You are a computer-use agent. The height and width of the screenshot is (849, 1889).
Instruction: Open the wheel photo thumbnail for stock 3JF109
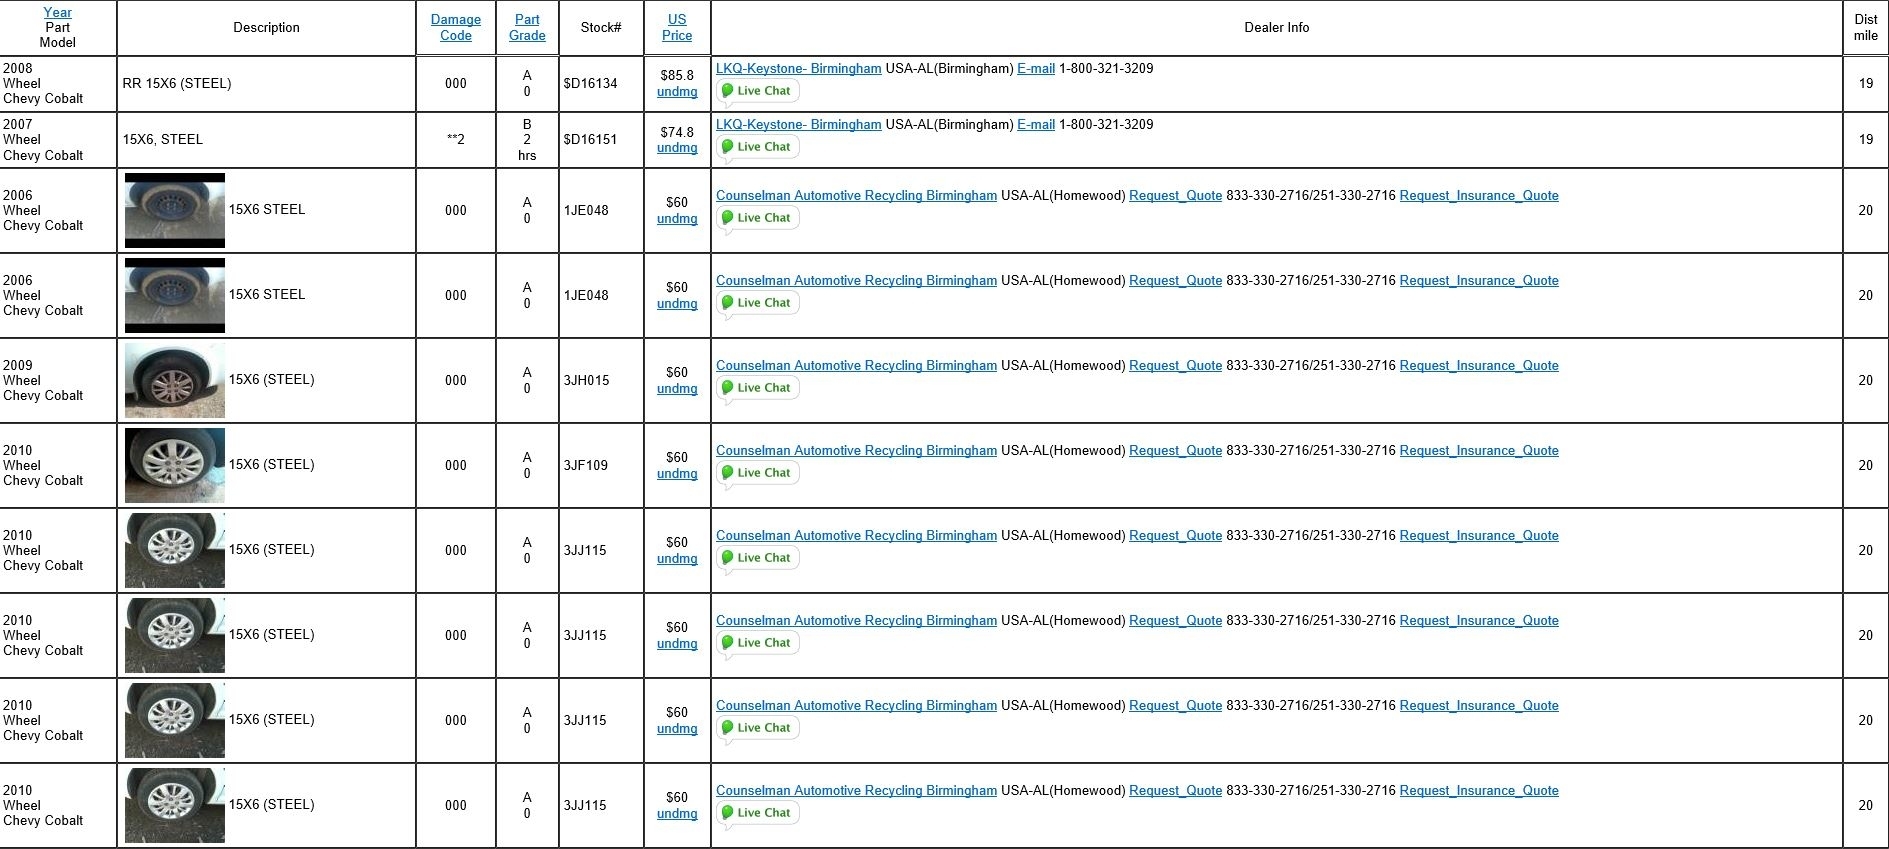(x=175, y=465)
